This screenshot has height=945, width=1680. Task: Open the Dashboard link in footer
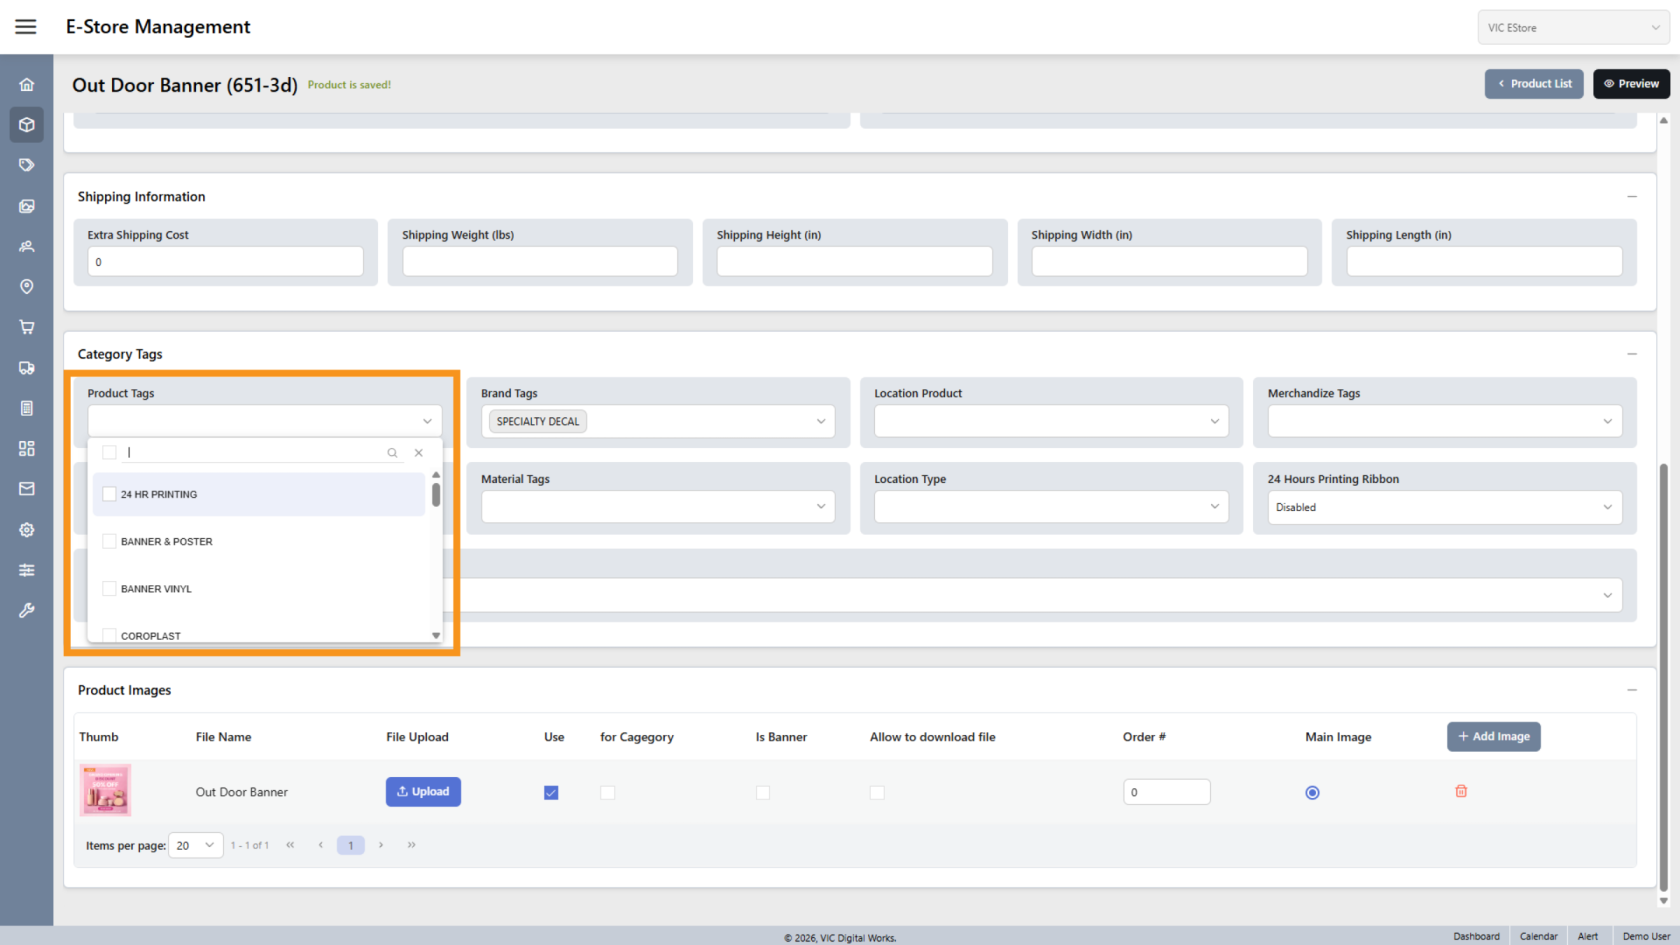1476,936
